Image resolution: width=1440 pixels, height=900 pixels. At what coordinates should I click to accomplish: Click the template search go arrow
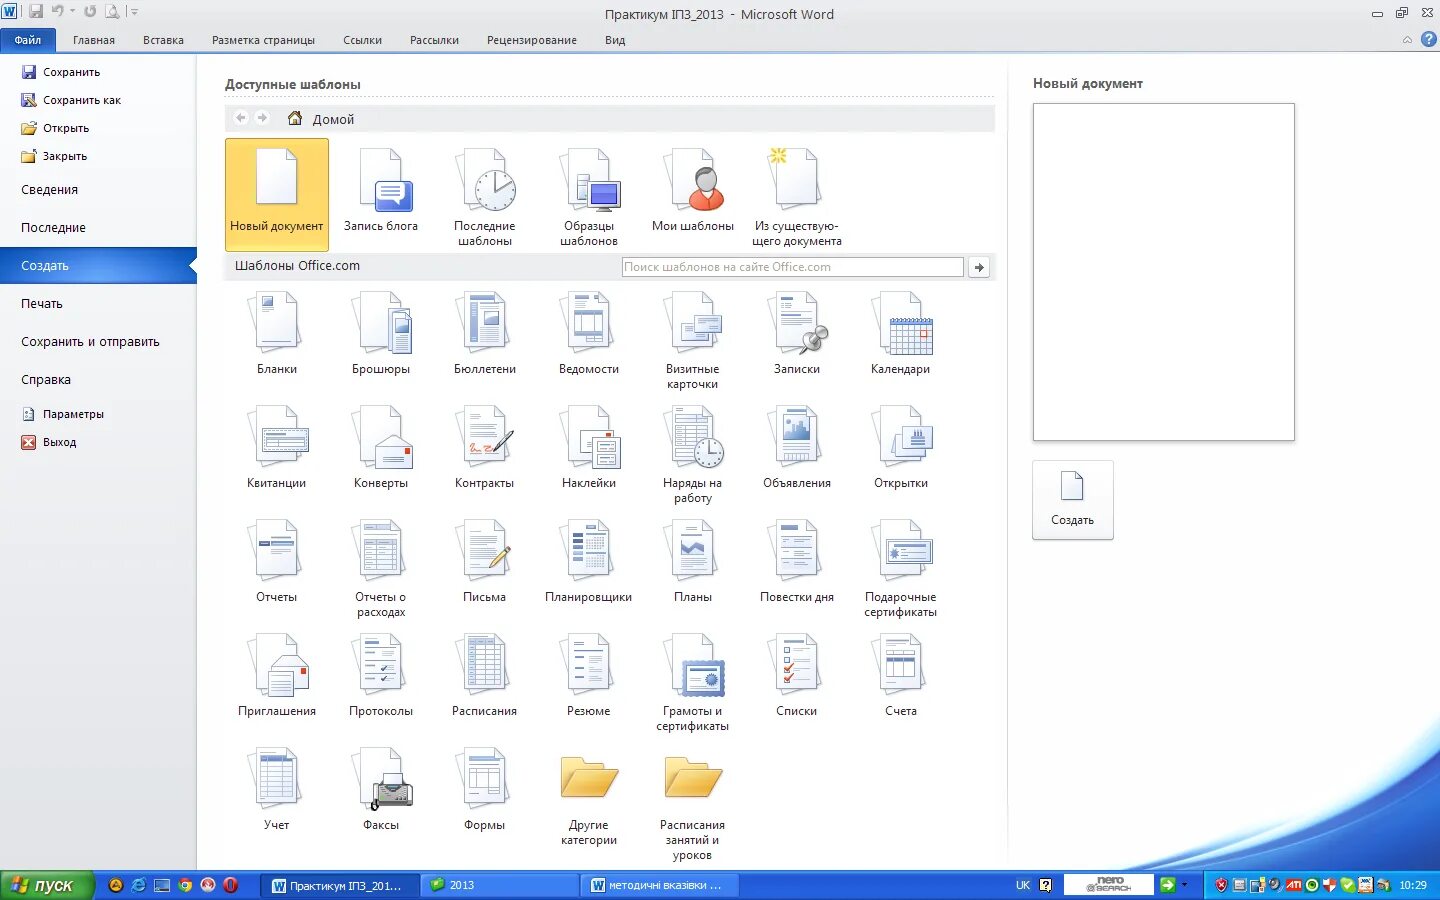coord(979,267)
